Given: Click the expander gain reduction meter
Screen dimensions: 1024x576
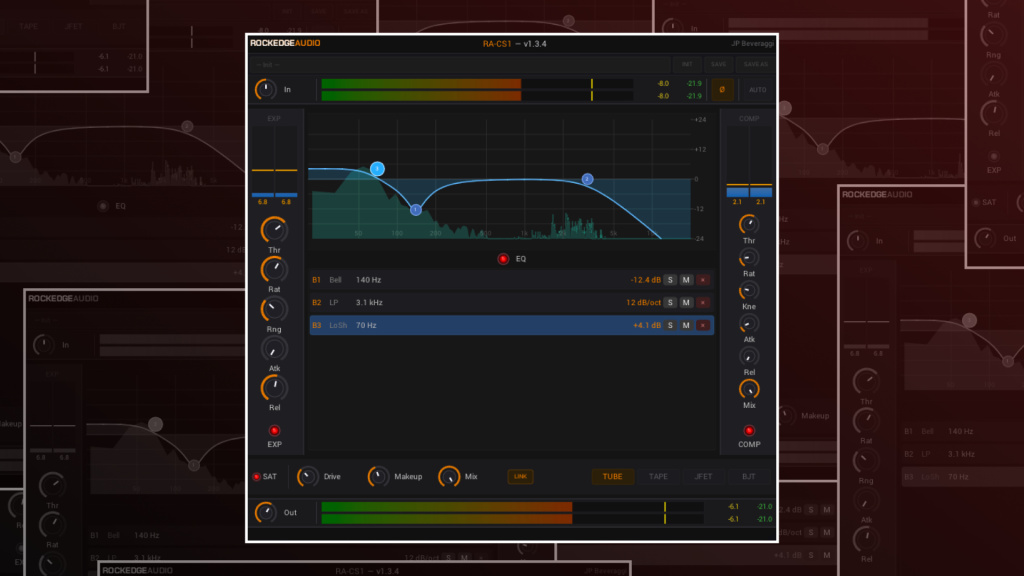Looking at the screenshot, I should [x=274, y=161].
